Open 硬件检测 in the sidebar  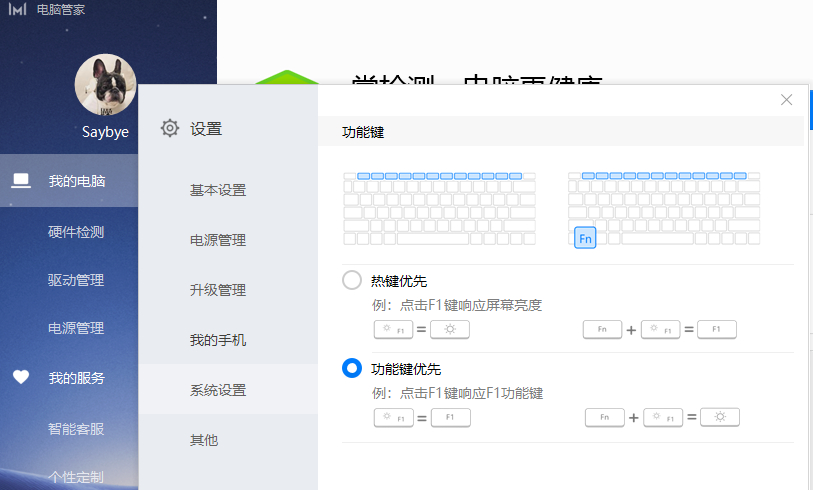click(76, 232)
